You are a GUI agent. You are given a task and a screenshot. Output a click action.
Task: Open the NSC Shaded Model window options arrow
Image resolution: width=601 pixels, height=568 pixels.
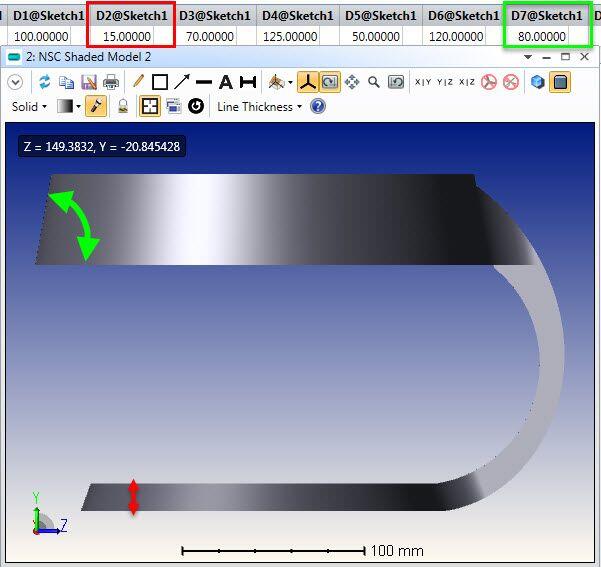pyautogui.click(x=528, y=57)
